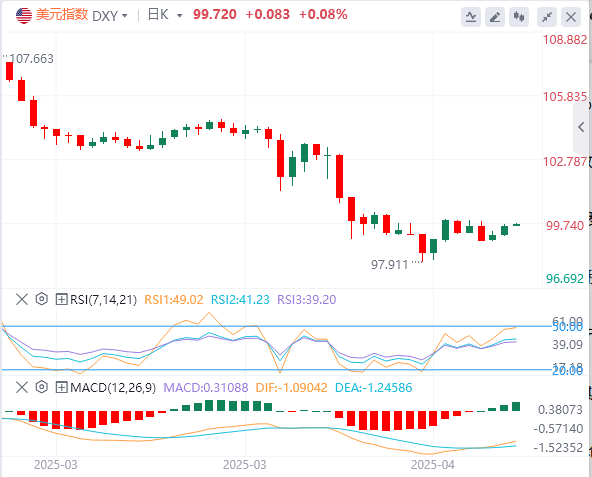
Task: Collapse chart with the shrink arrows icon
Action: pyautogui.click(x=547, y=17)
